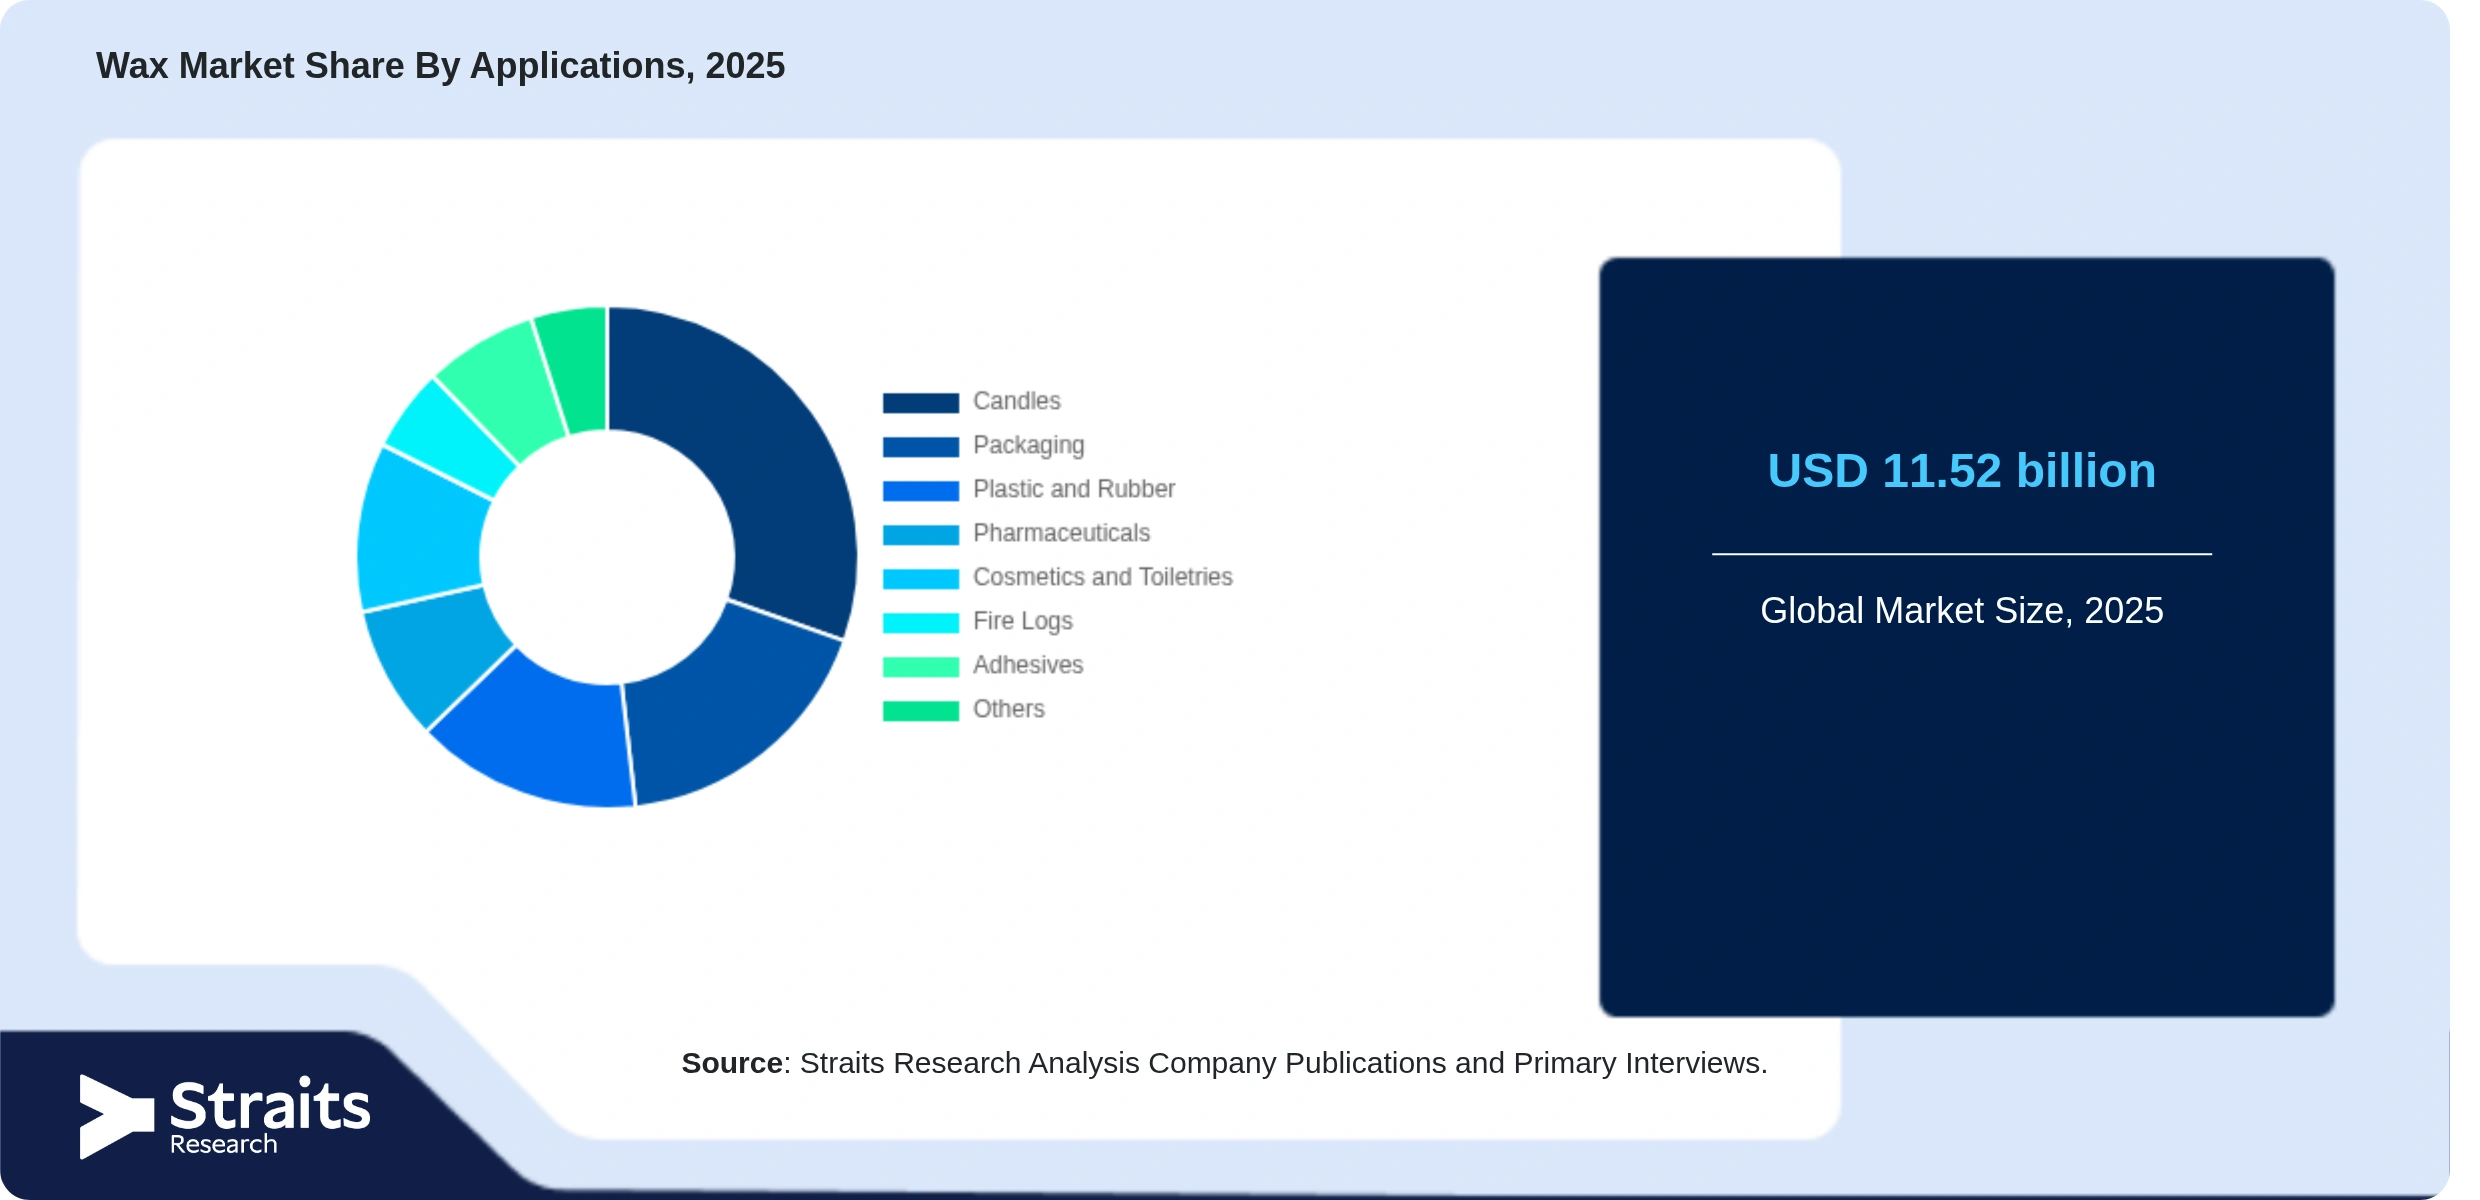The width and height of the screenshot is (2480, 1200).
Task: Click the Global Market Size, 2025 label
Action: coord(1961,610)
